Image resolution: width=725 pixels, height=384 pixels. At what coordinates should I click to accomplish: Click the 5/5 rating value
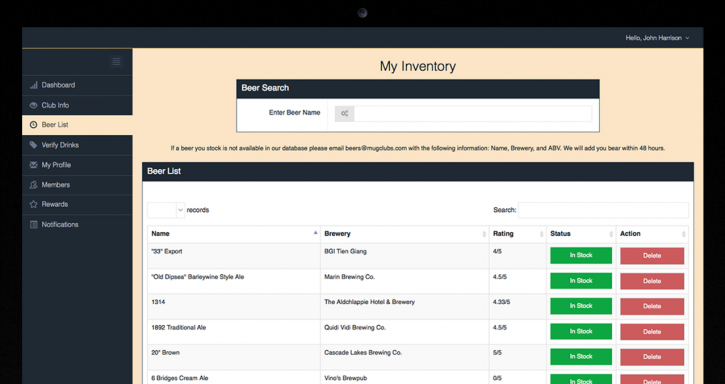pyautogui.click(x=497, y=353)
